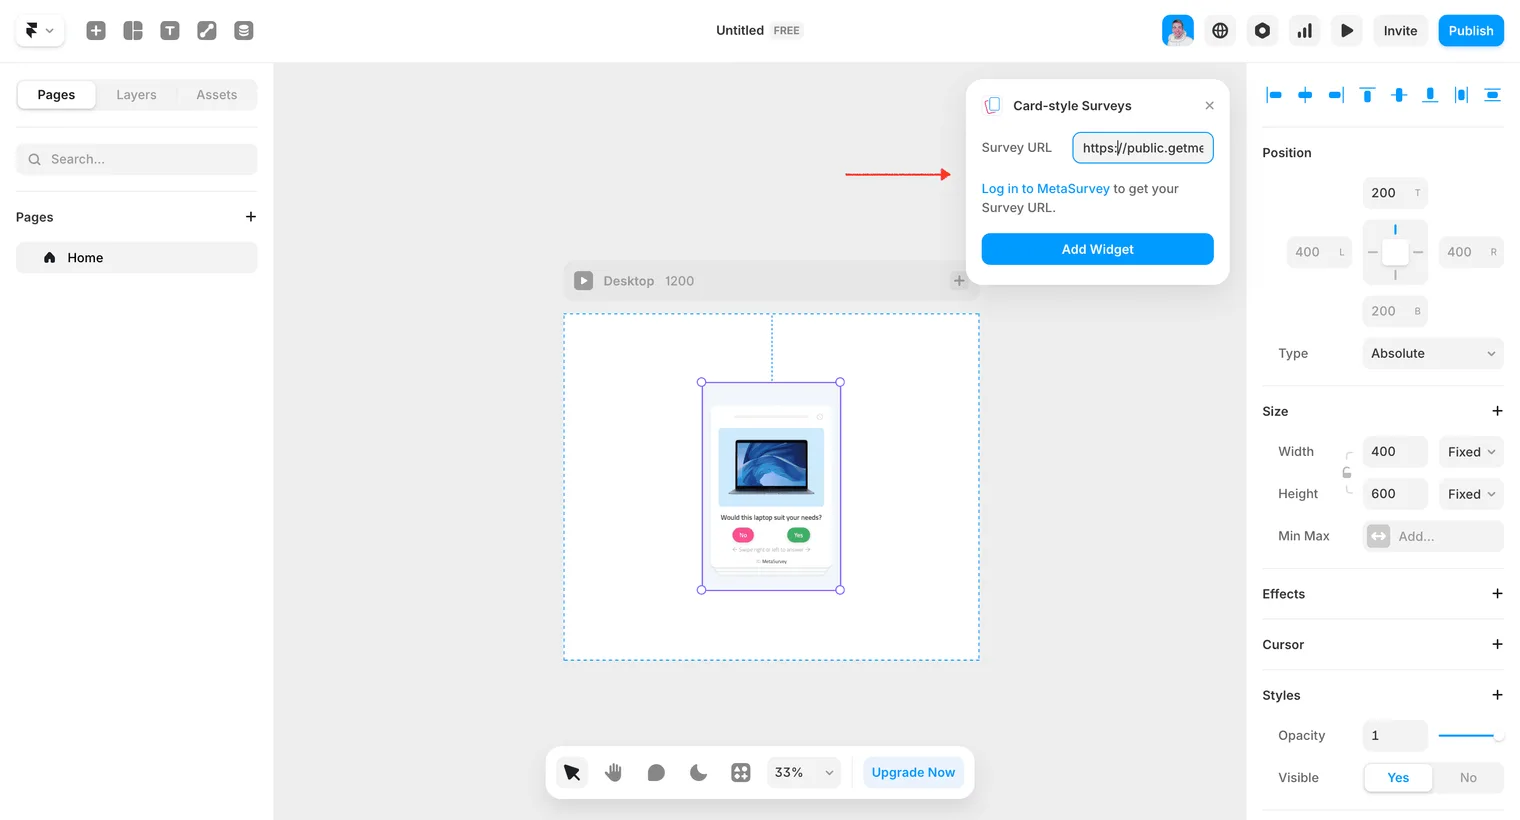
Task: Click the Search field in left panel
Action: coord(137,159)
